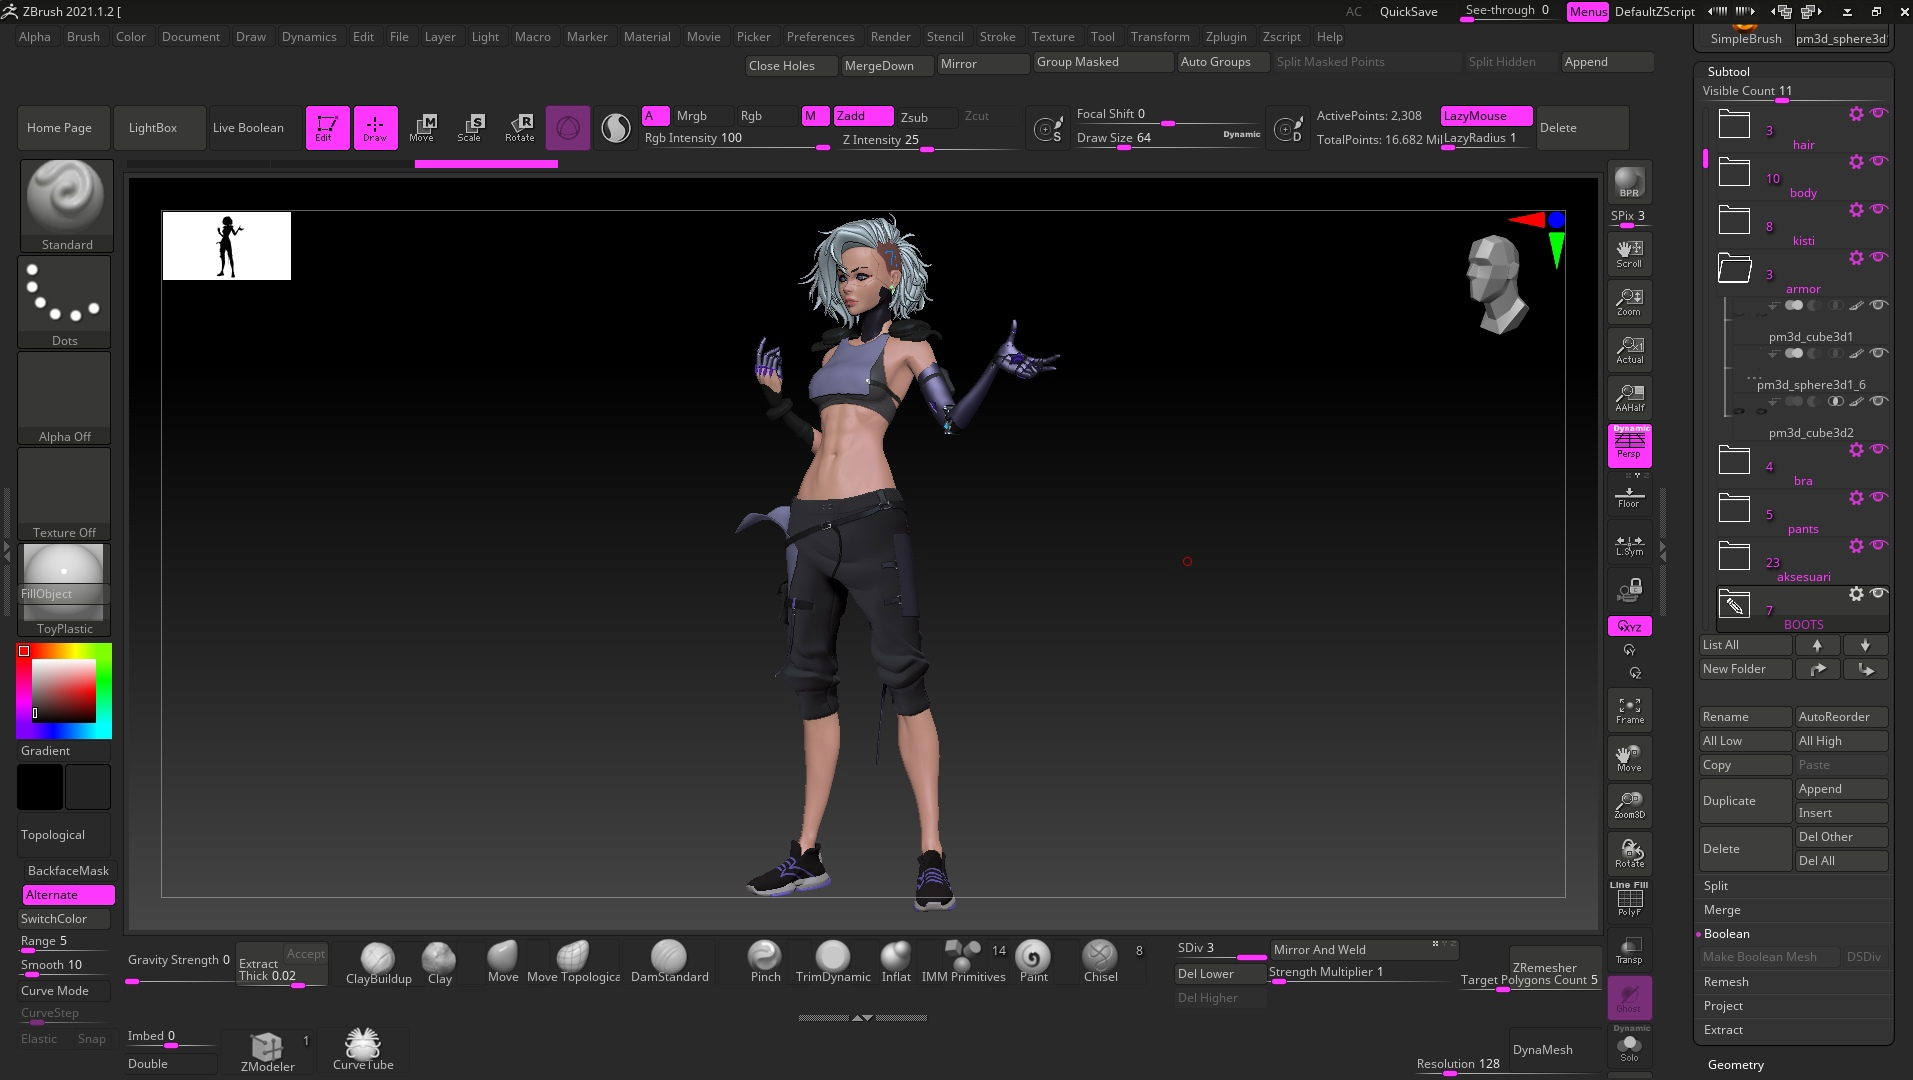Hide the hair folder with eye icon

[x=1879, y=113]
